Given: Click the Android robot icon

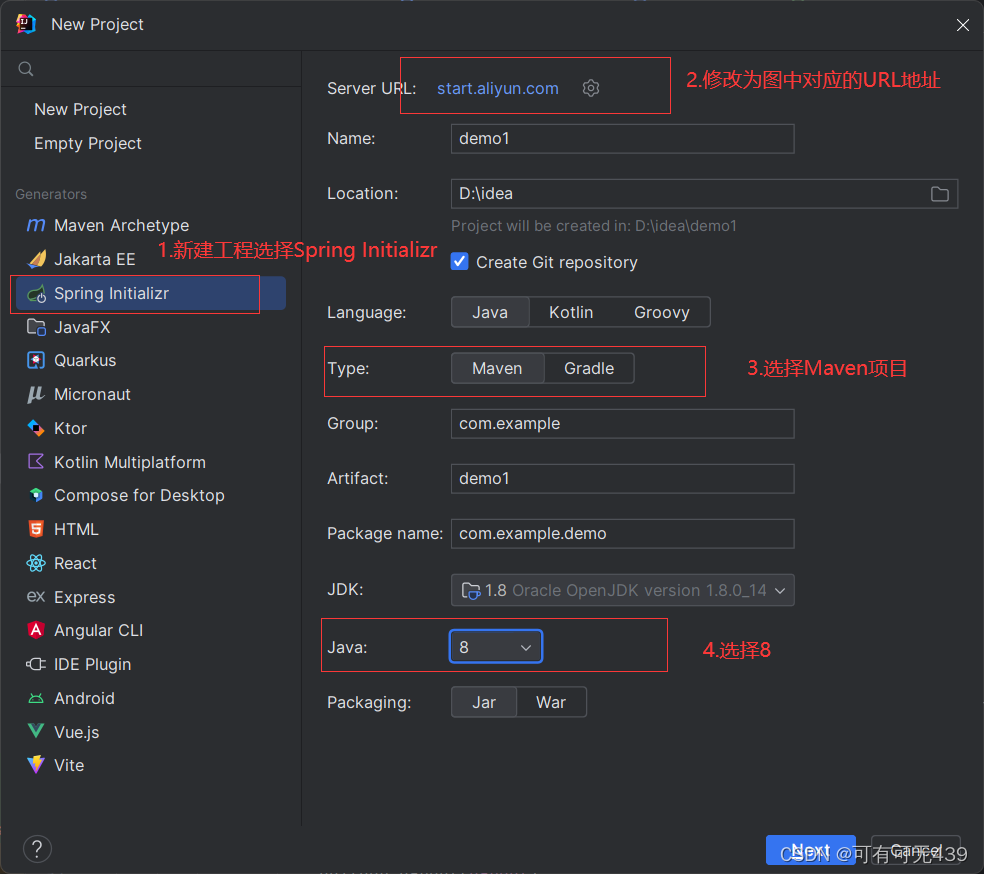Looking at the screenshot, I should [36, 698].
